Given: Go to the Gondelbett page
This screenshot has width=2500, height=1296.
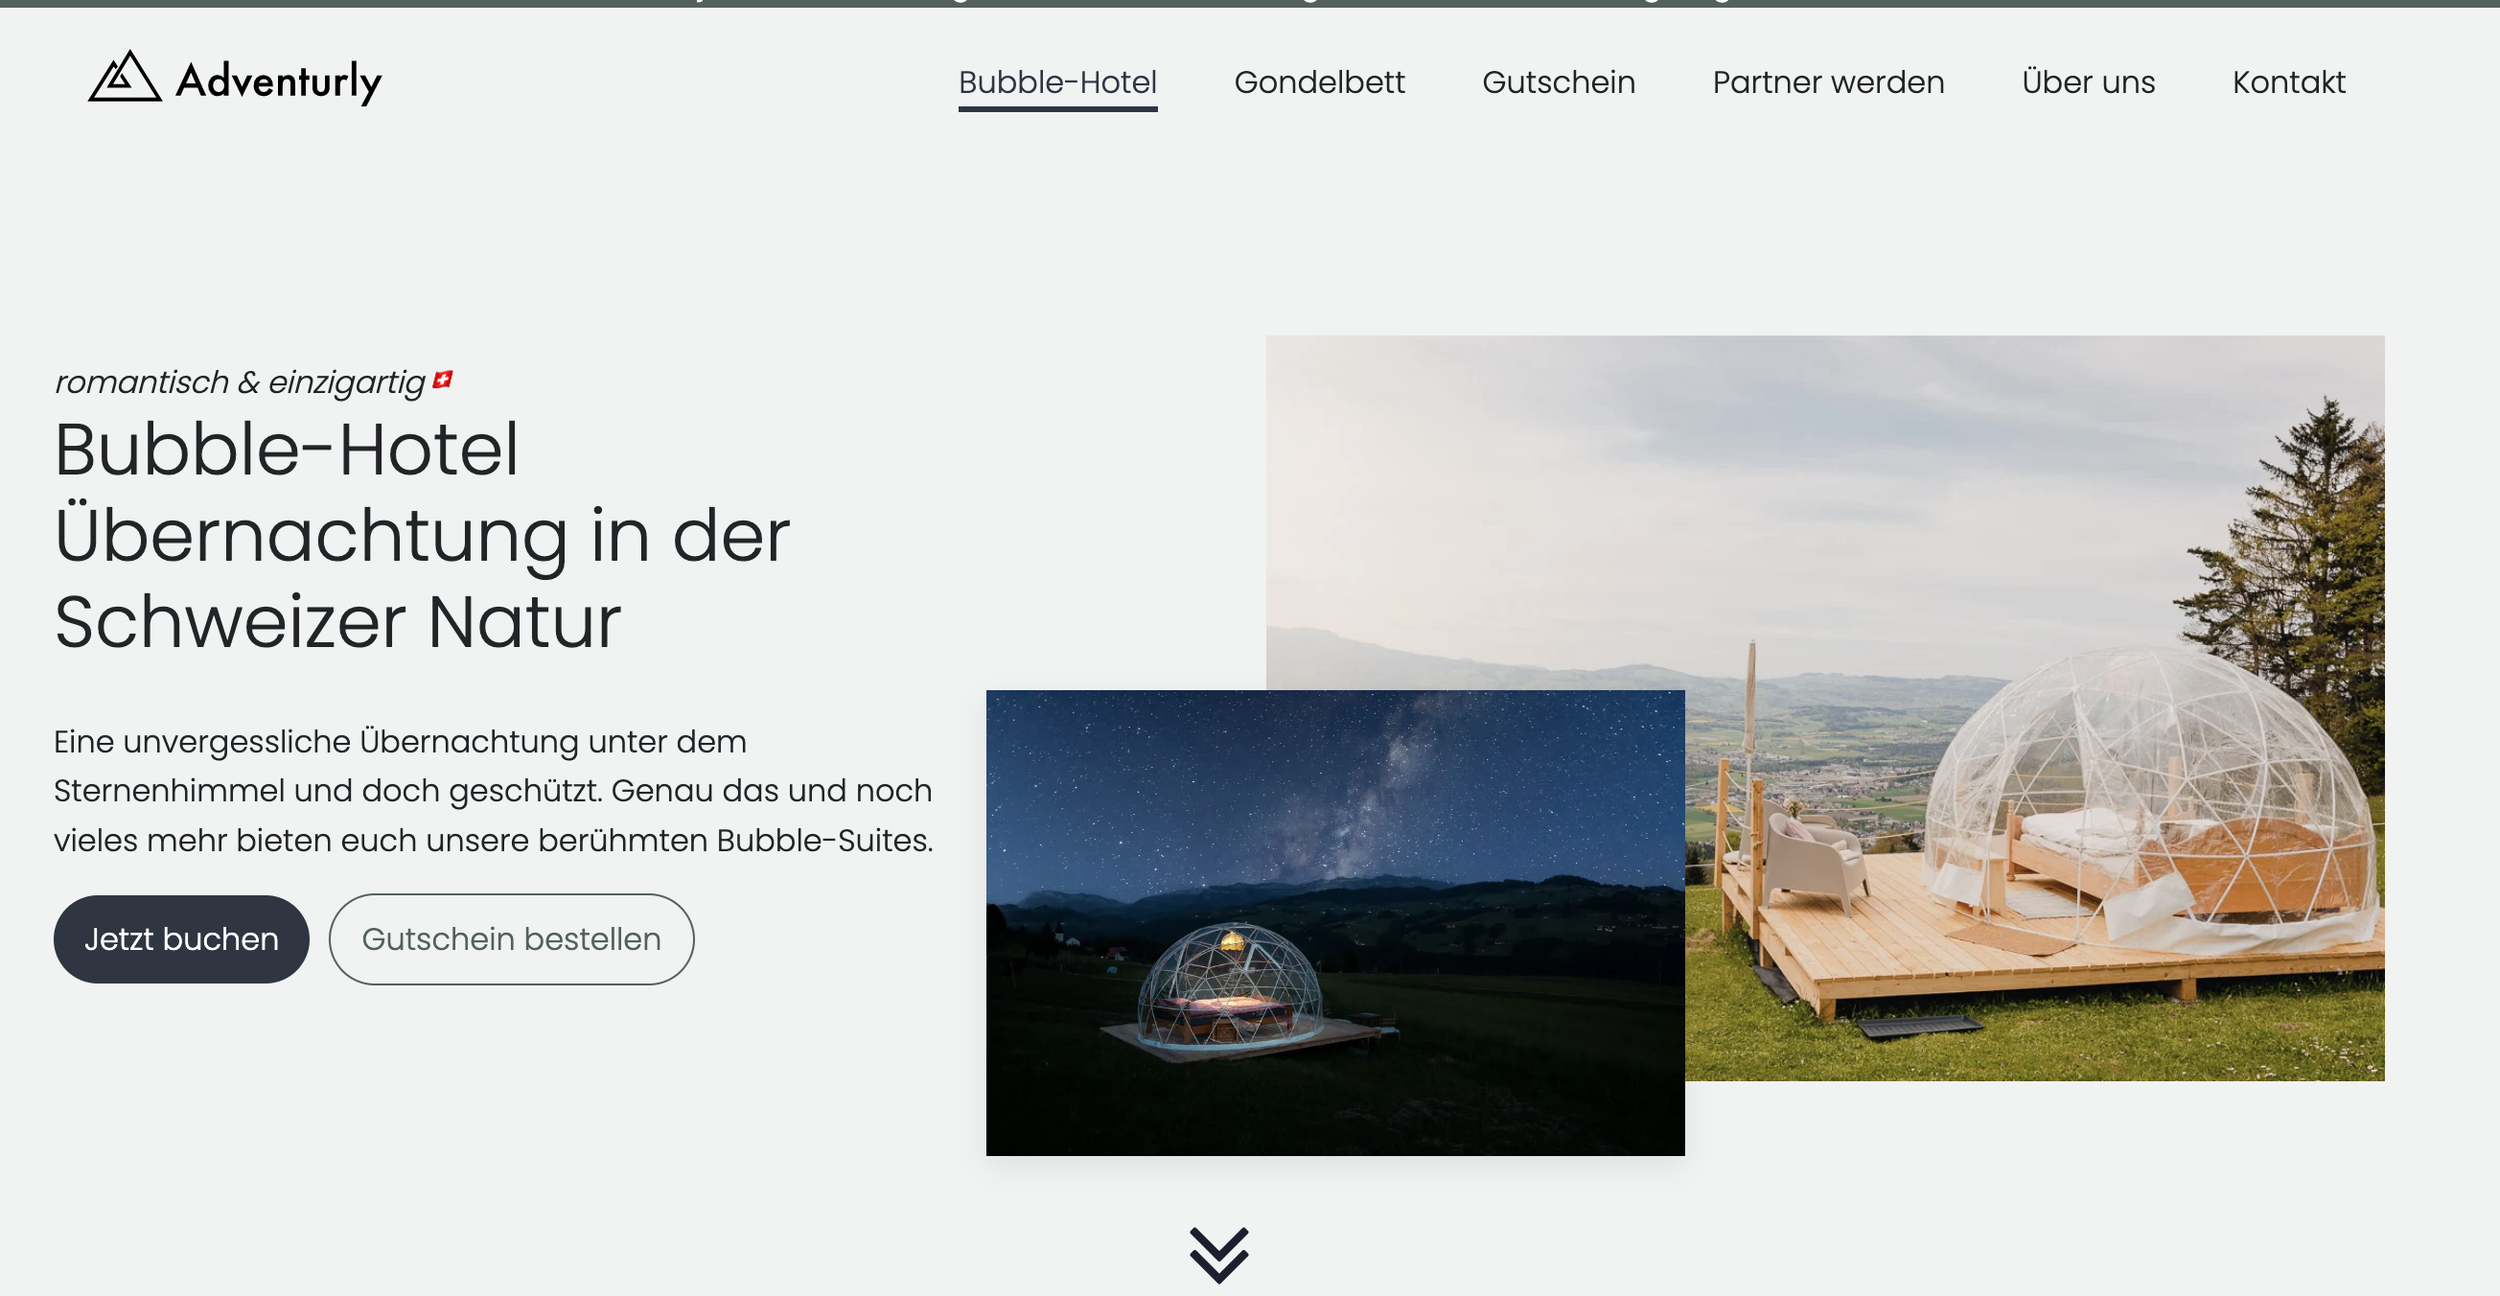Looking at the screenshot, I should (1319, 82).
